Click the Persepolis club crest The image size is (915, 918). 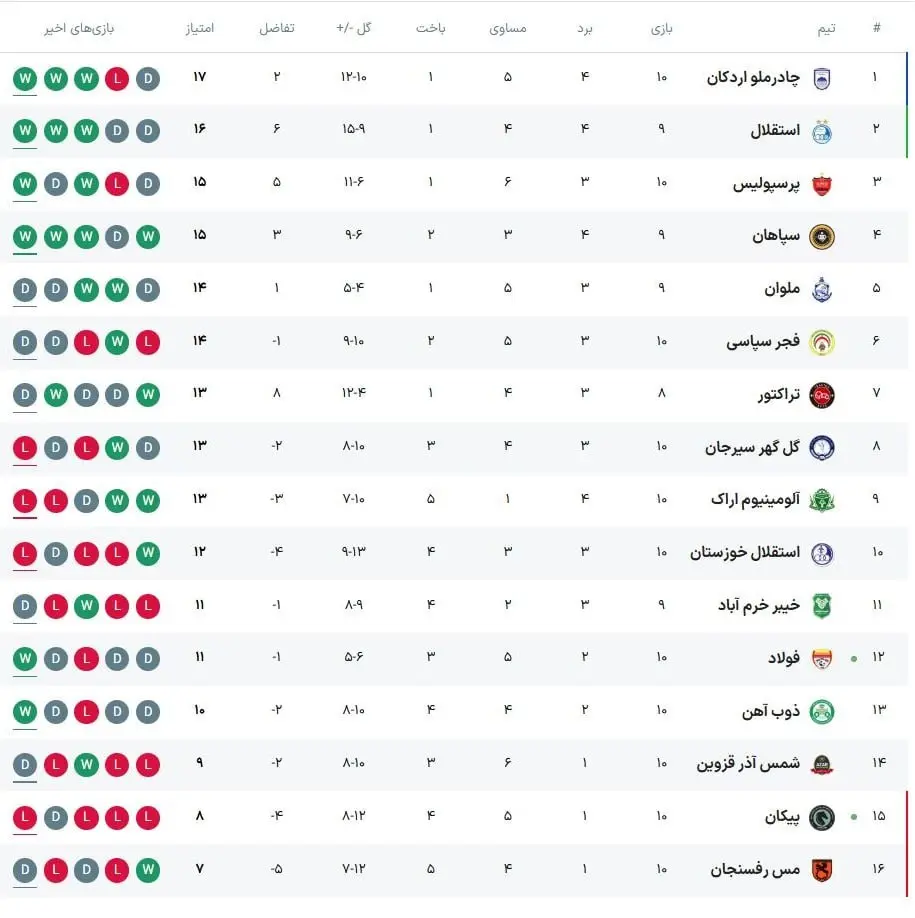pos(821,184)
